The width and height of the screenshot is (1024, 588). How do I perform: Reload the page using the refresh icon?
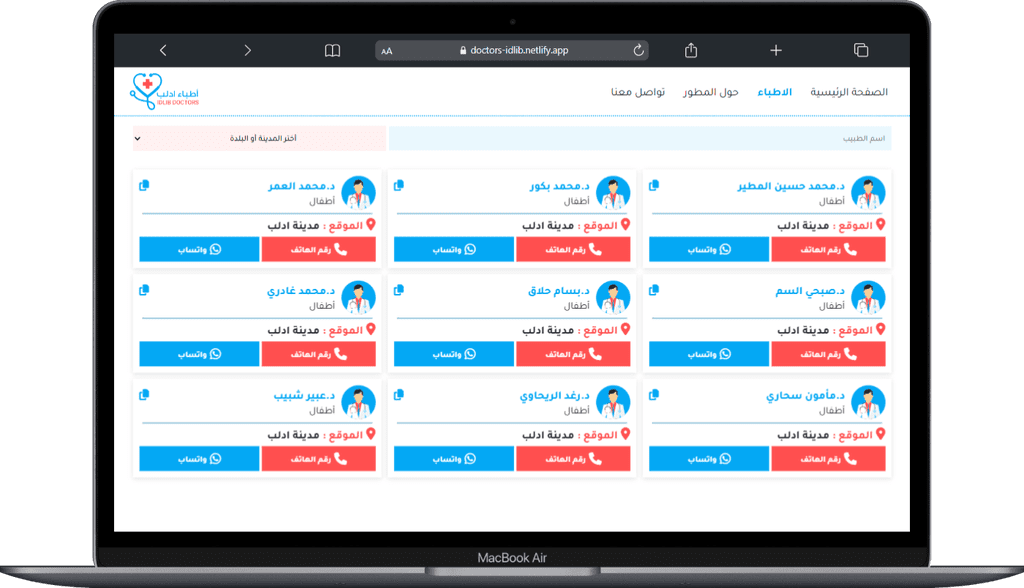pos(638,50)
